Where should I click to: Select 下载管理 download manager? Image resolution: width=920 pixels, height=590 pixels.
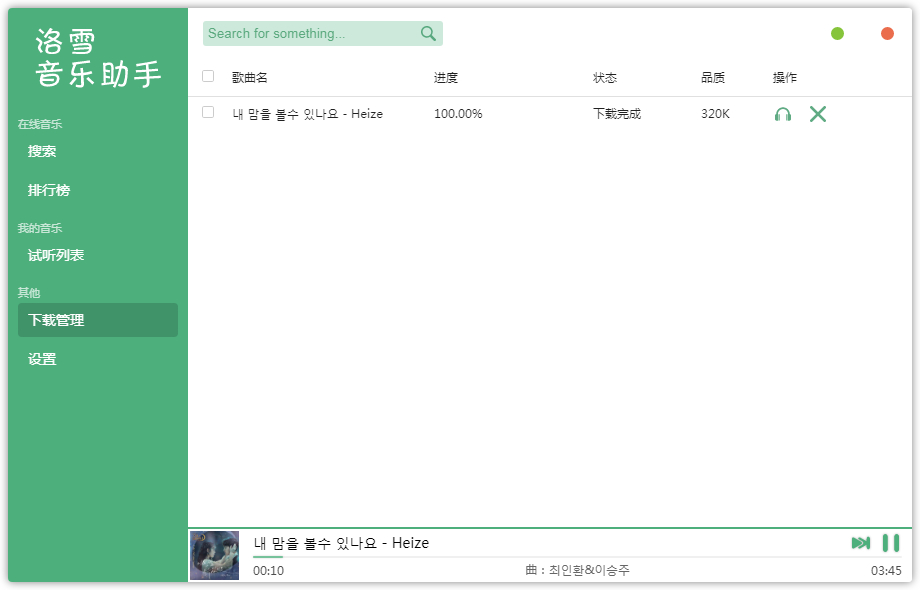[56, 320]
